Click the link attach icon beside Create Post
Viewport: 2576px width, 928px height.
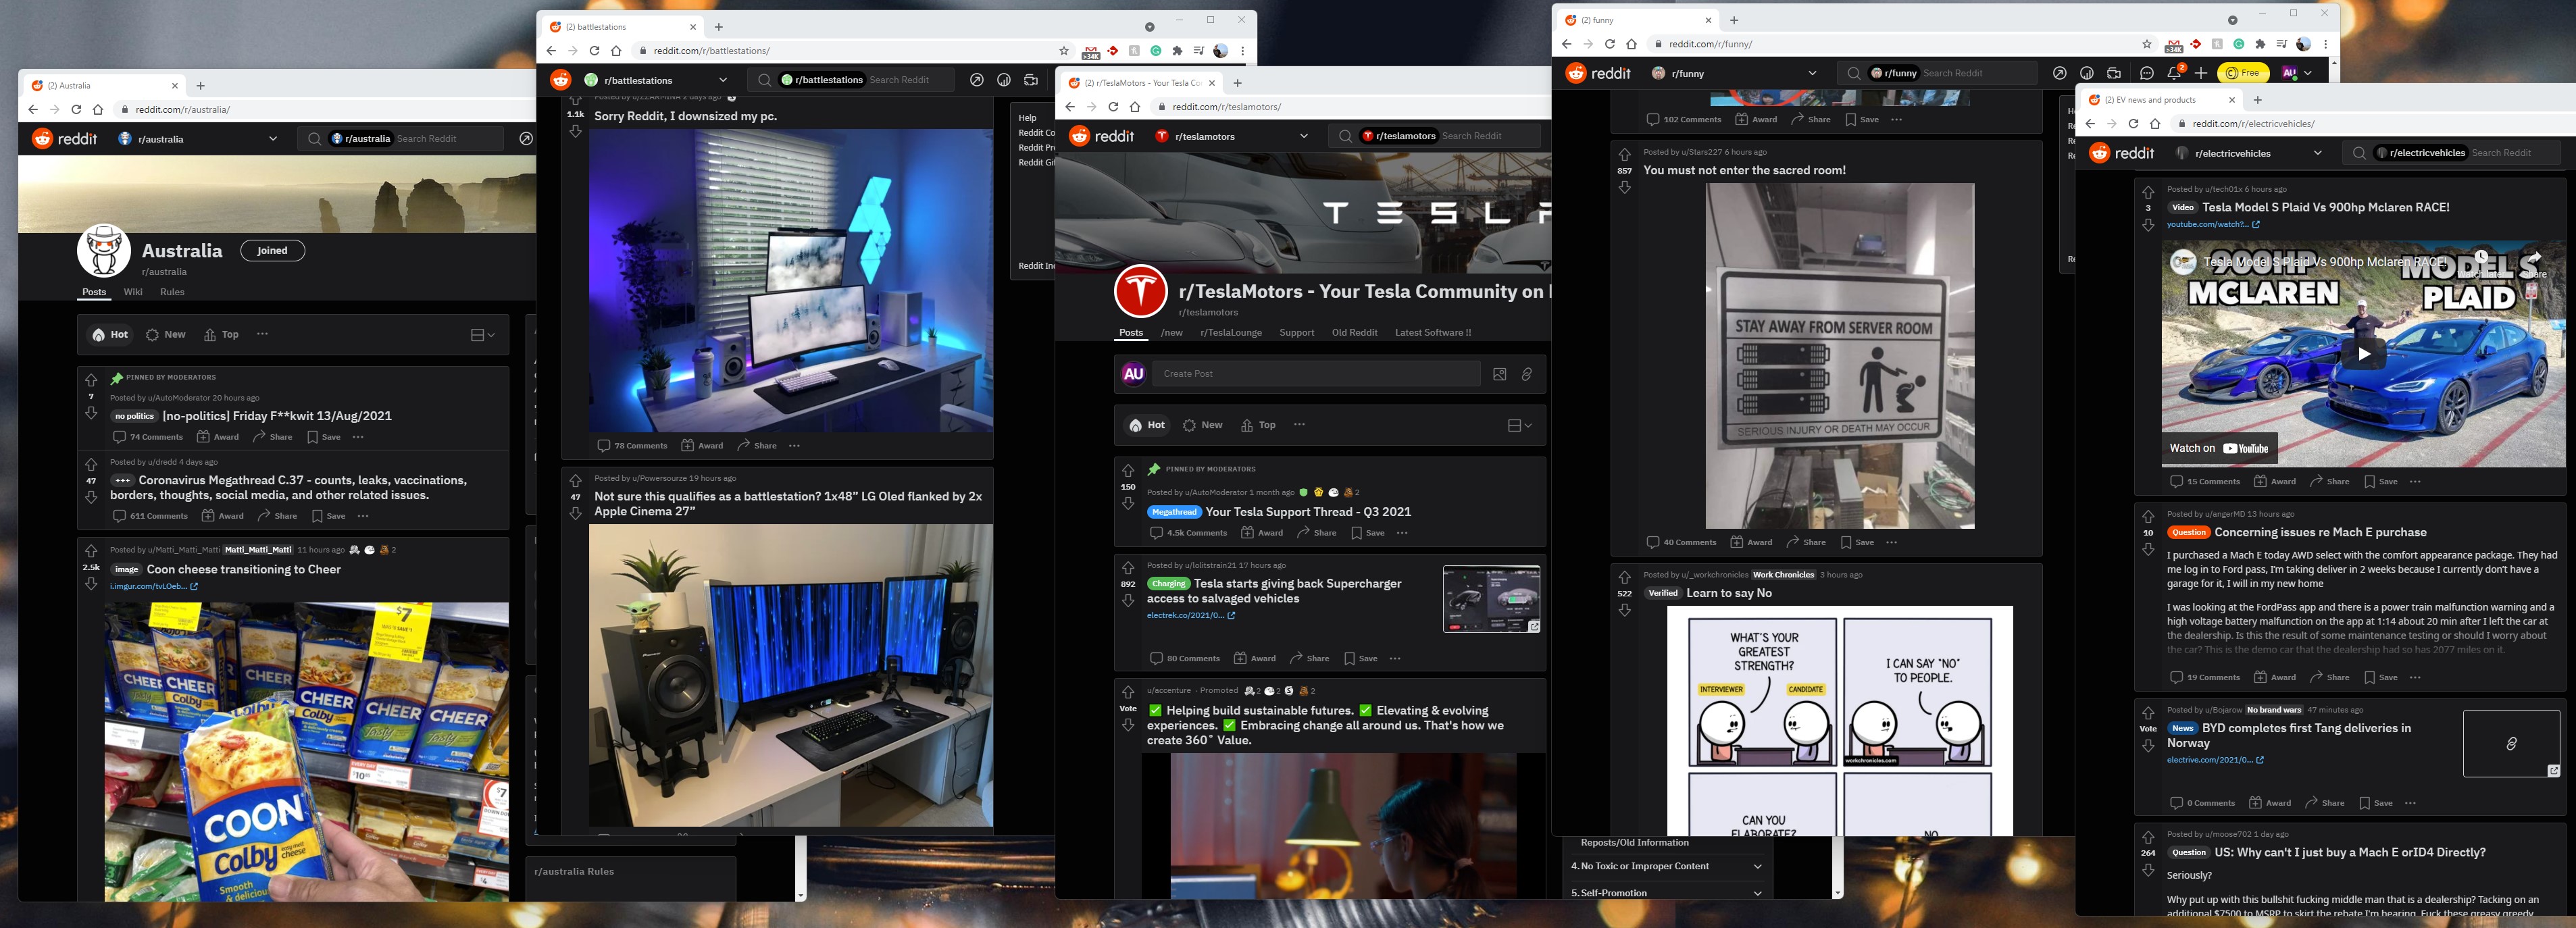click(x=1527, y=374)
